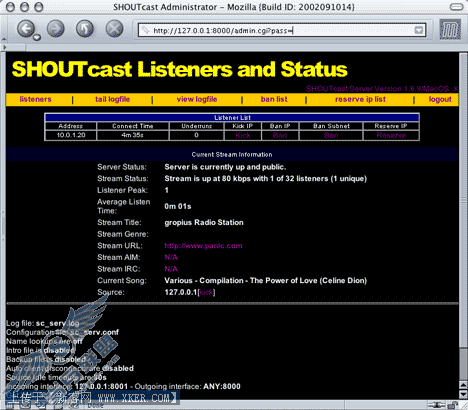Click the scrollbar down arrow
The width and height of the screenshot is (468, 410).
tap(463, 394)
